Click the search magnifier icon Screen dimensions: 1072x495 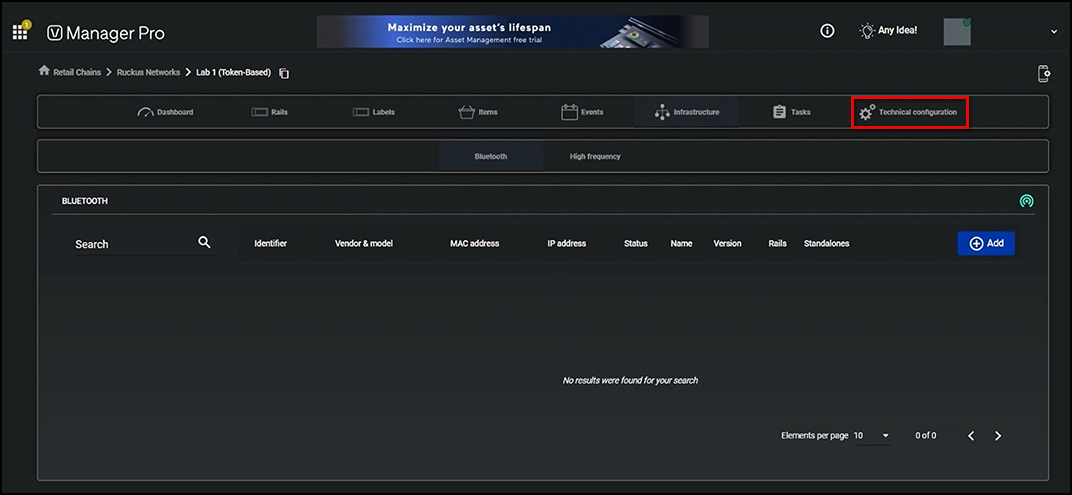(204, 243)
